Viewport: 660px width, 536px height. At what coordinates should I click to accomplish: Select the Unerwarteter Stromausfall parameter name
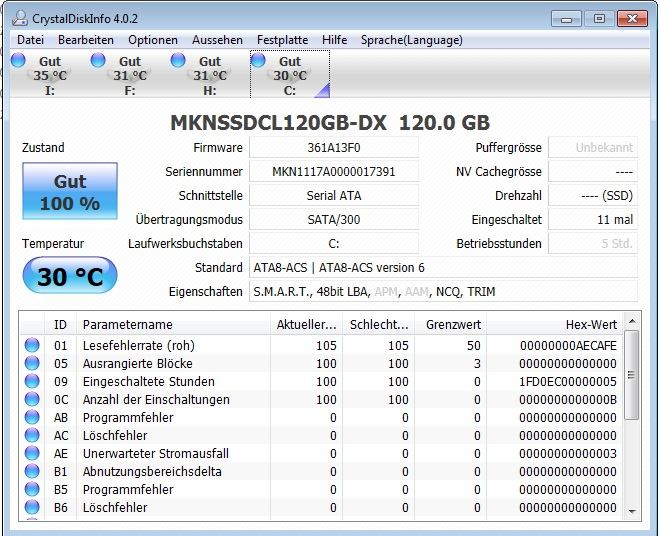tap(156, 453)
